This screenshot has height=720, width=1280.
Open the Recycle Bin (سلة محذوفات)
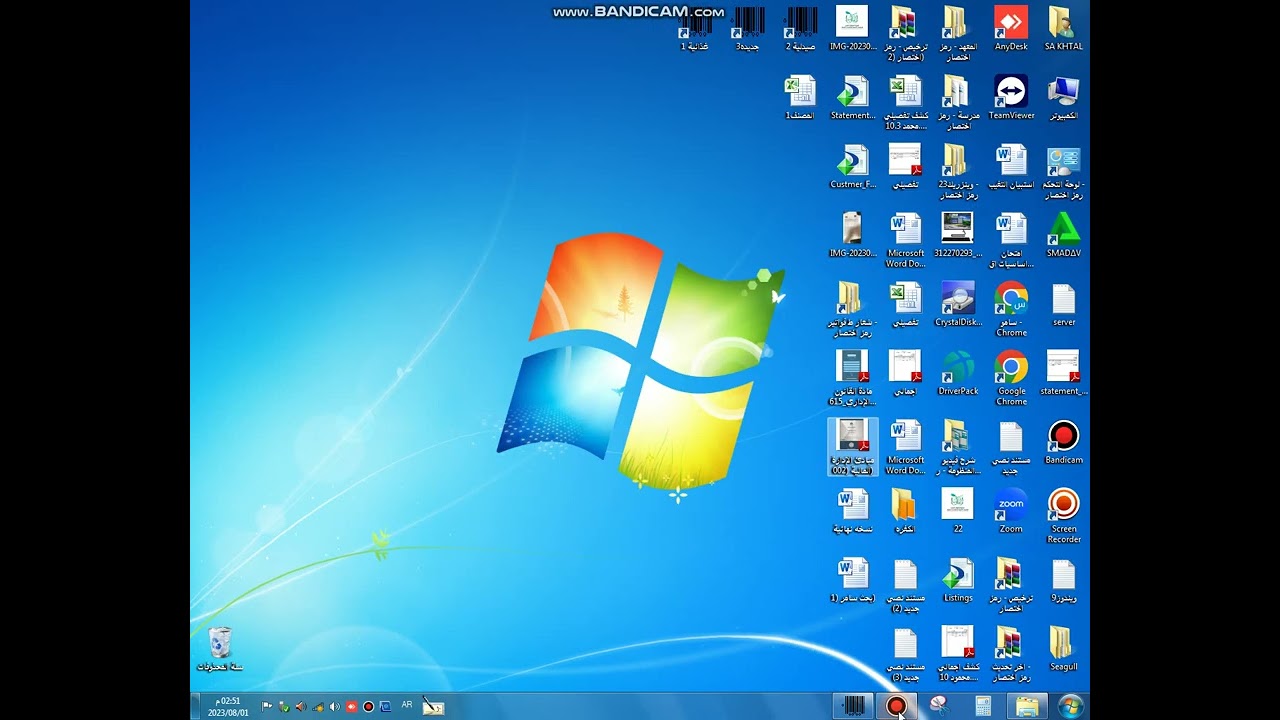[x=220, y=650]
